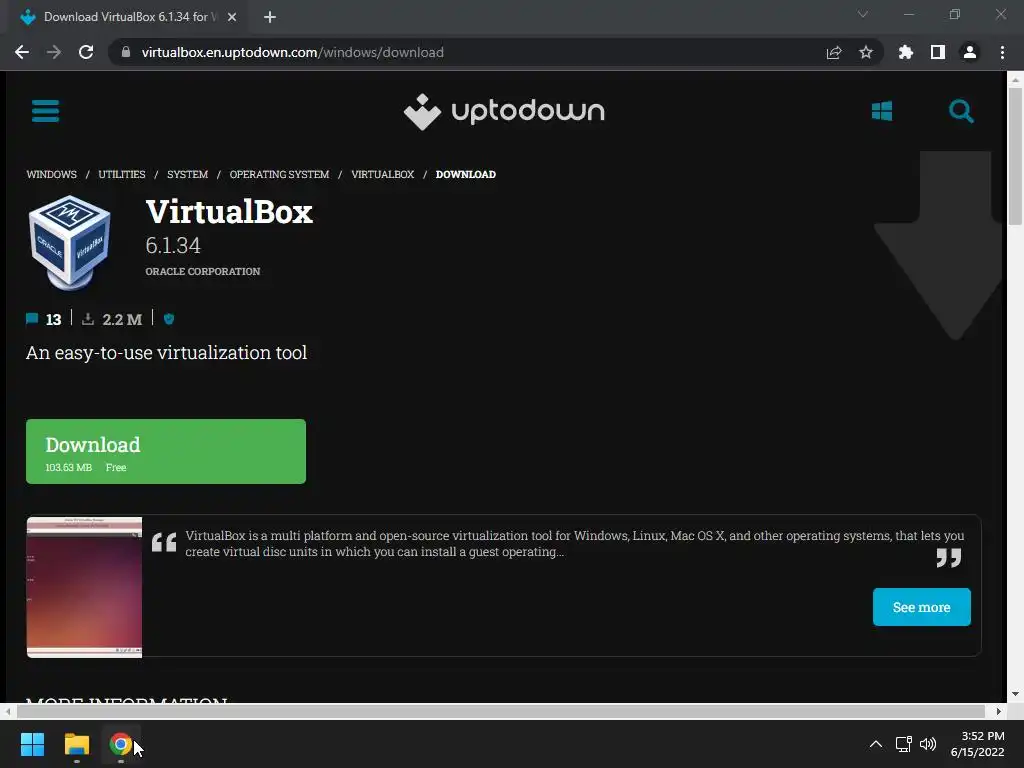Close the Download VirtualBox tab

point(232,17)
